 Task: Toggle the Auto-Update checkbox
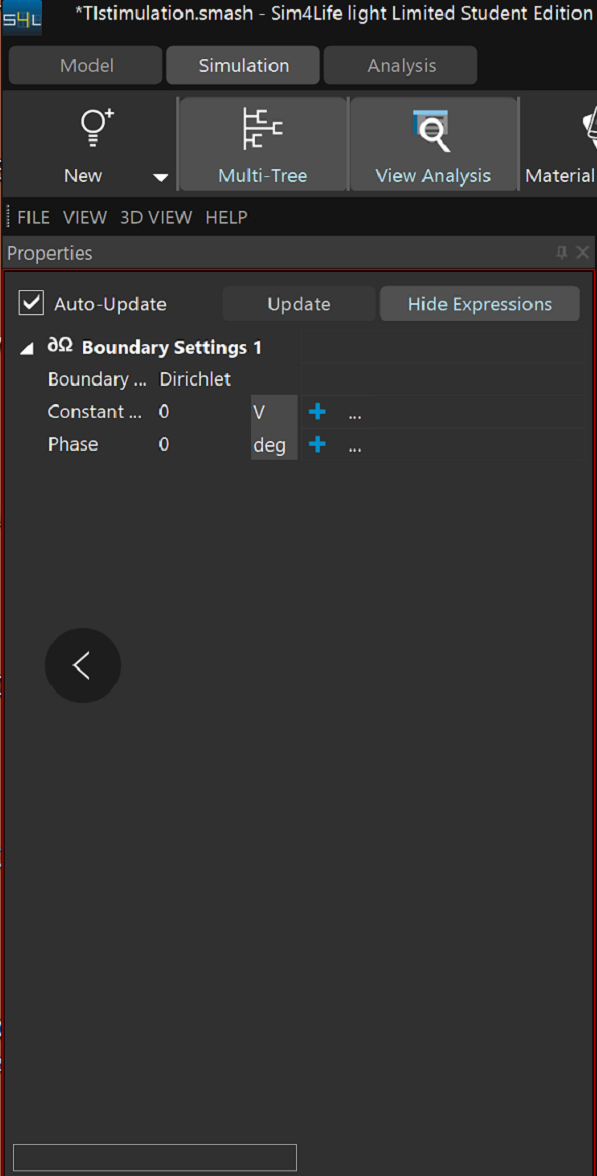tap(31, 303)
